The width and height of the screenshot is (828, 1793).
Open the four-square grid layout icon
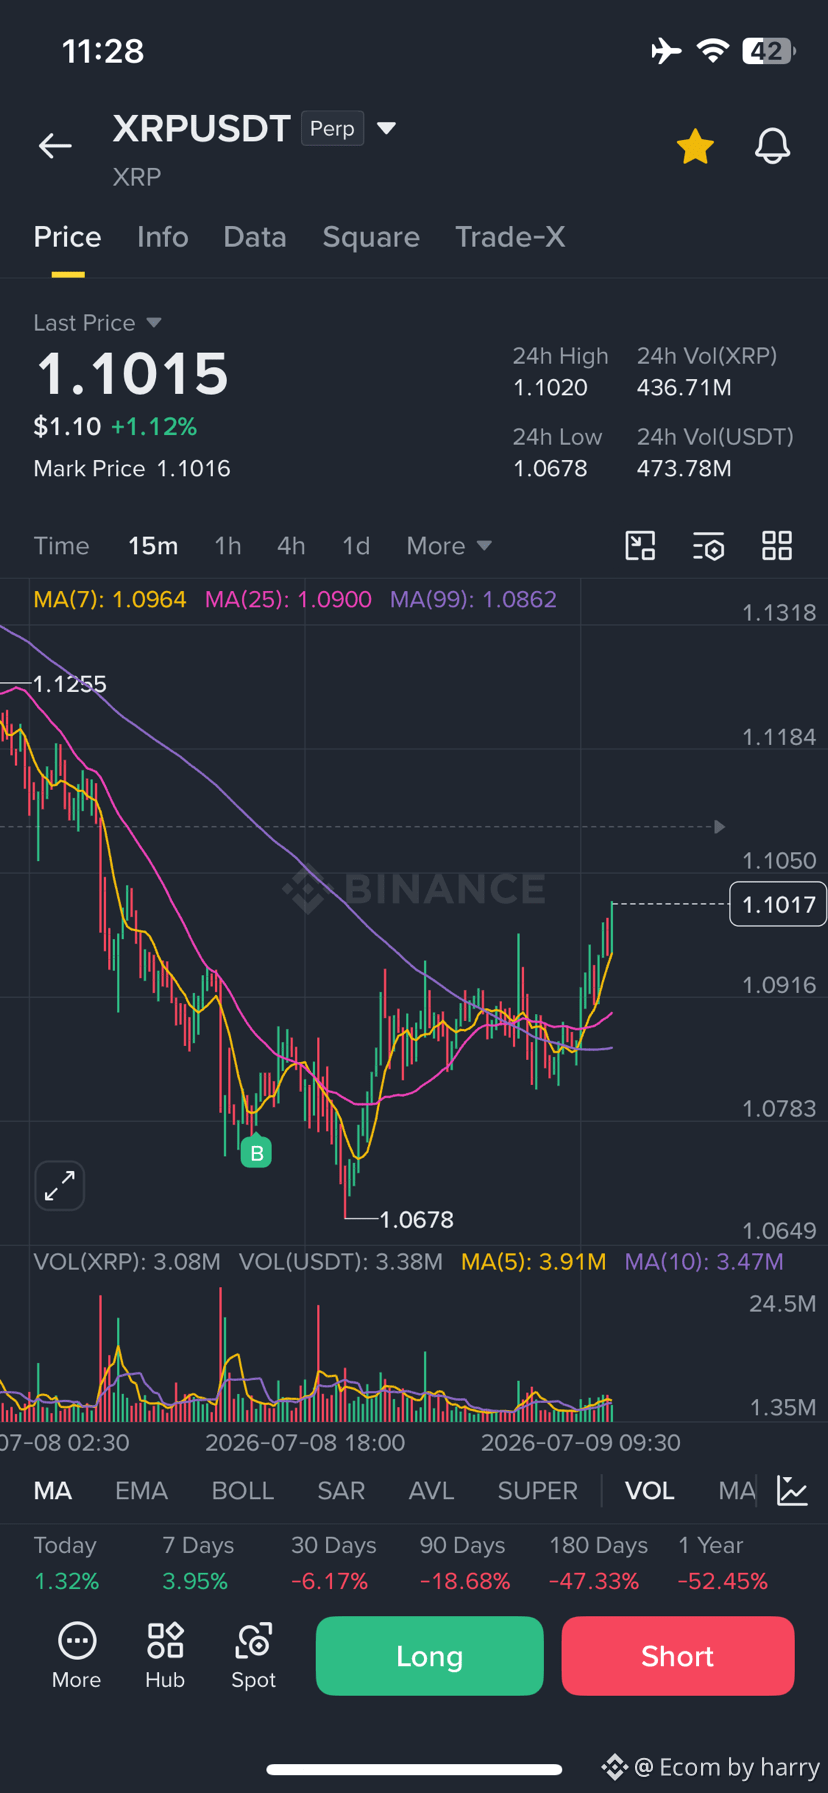[777, 546]
